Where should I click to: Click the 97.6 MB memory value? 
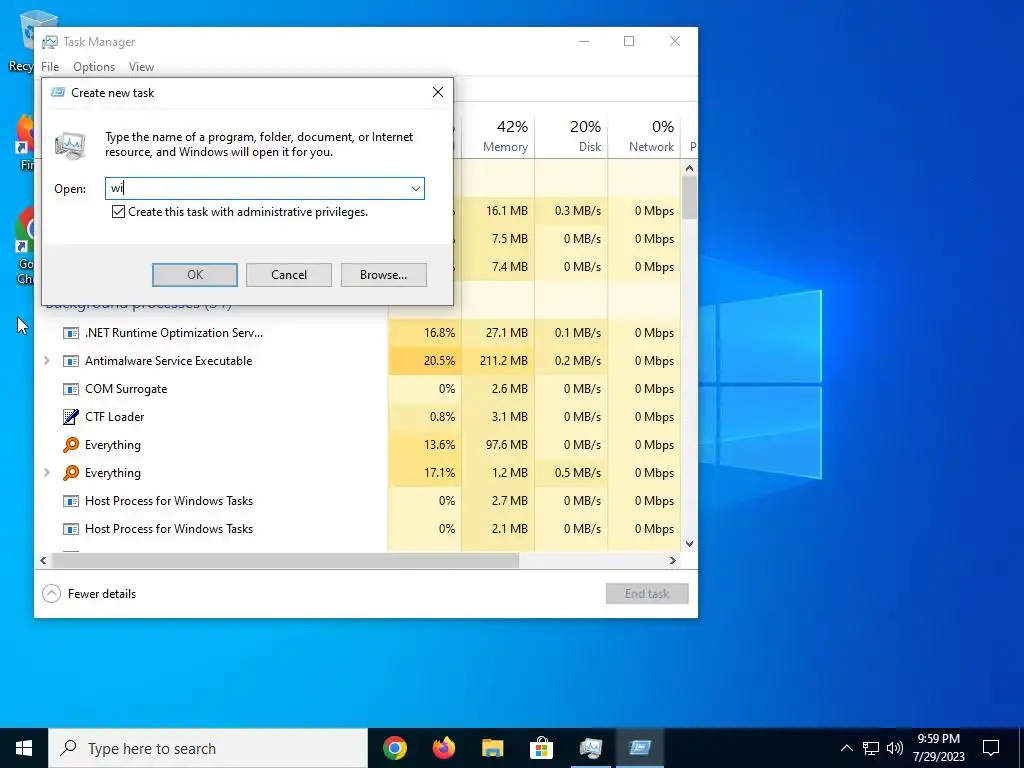coord(507,445)
